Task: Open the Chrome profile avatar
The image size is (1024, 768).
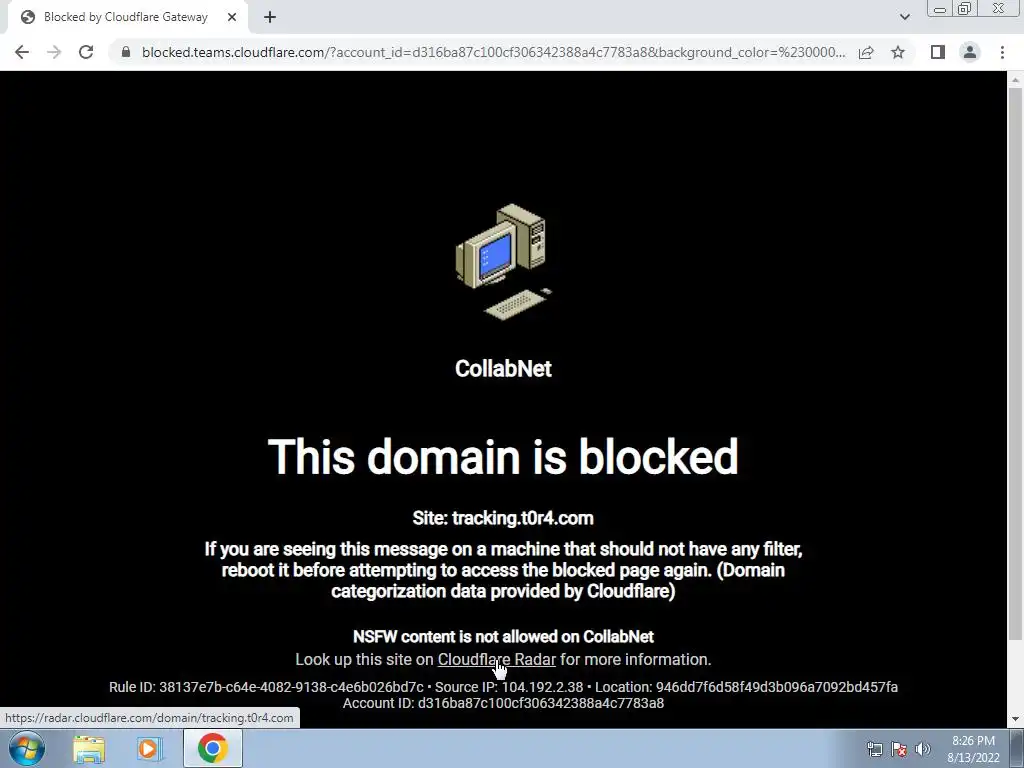Action: [x=970, y=52]
